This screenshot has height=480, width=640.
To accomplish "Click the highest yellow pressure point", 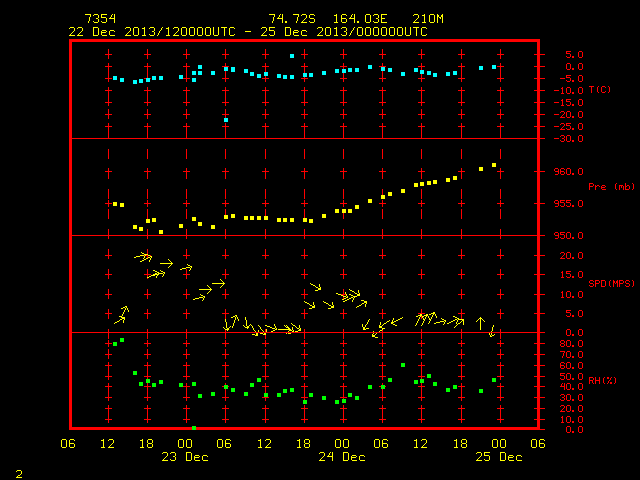I will tap(494, 165).
